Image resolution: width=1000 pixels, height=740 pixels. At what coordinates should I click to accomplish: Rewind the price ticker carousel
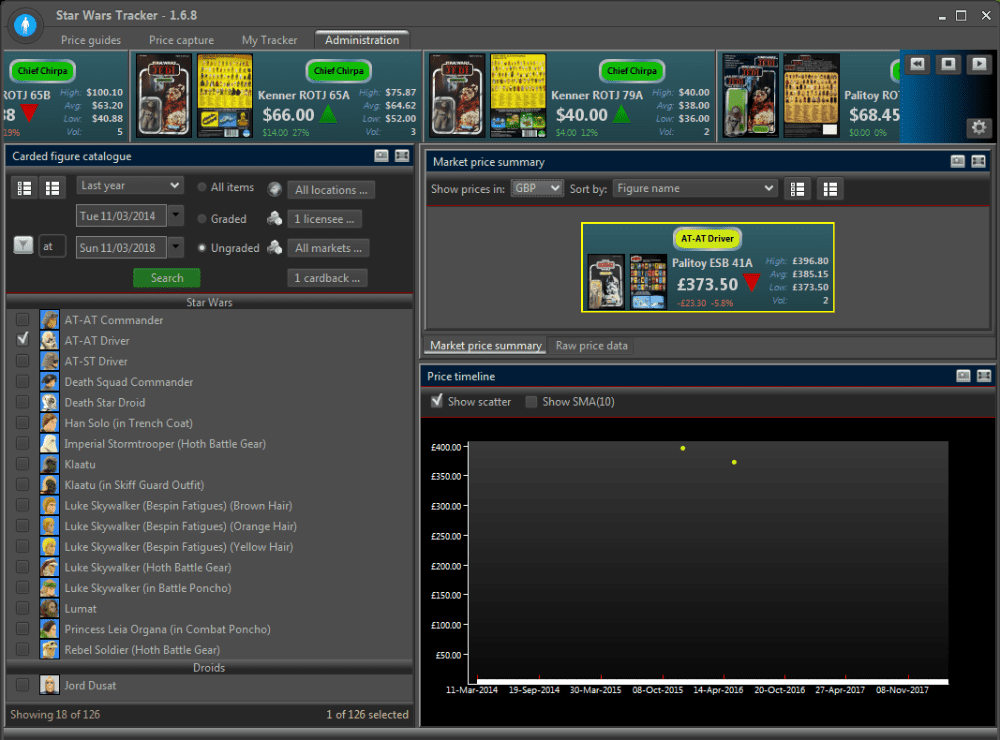(x=918, y=64)
